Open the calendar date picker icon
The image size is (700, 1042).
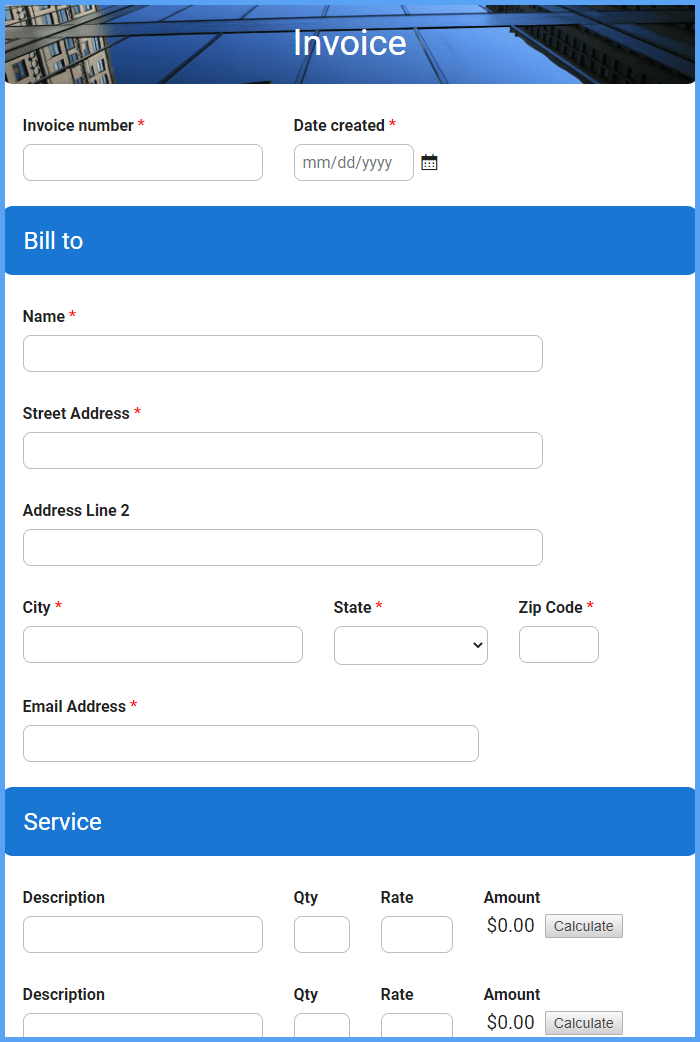pos(429,163)
